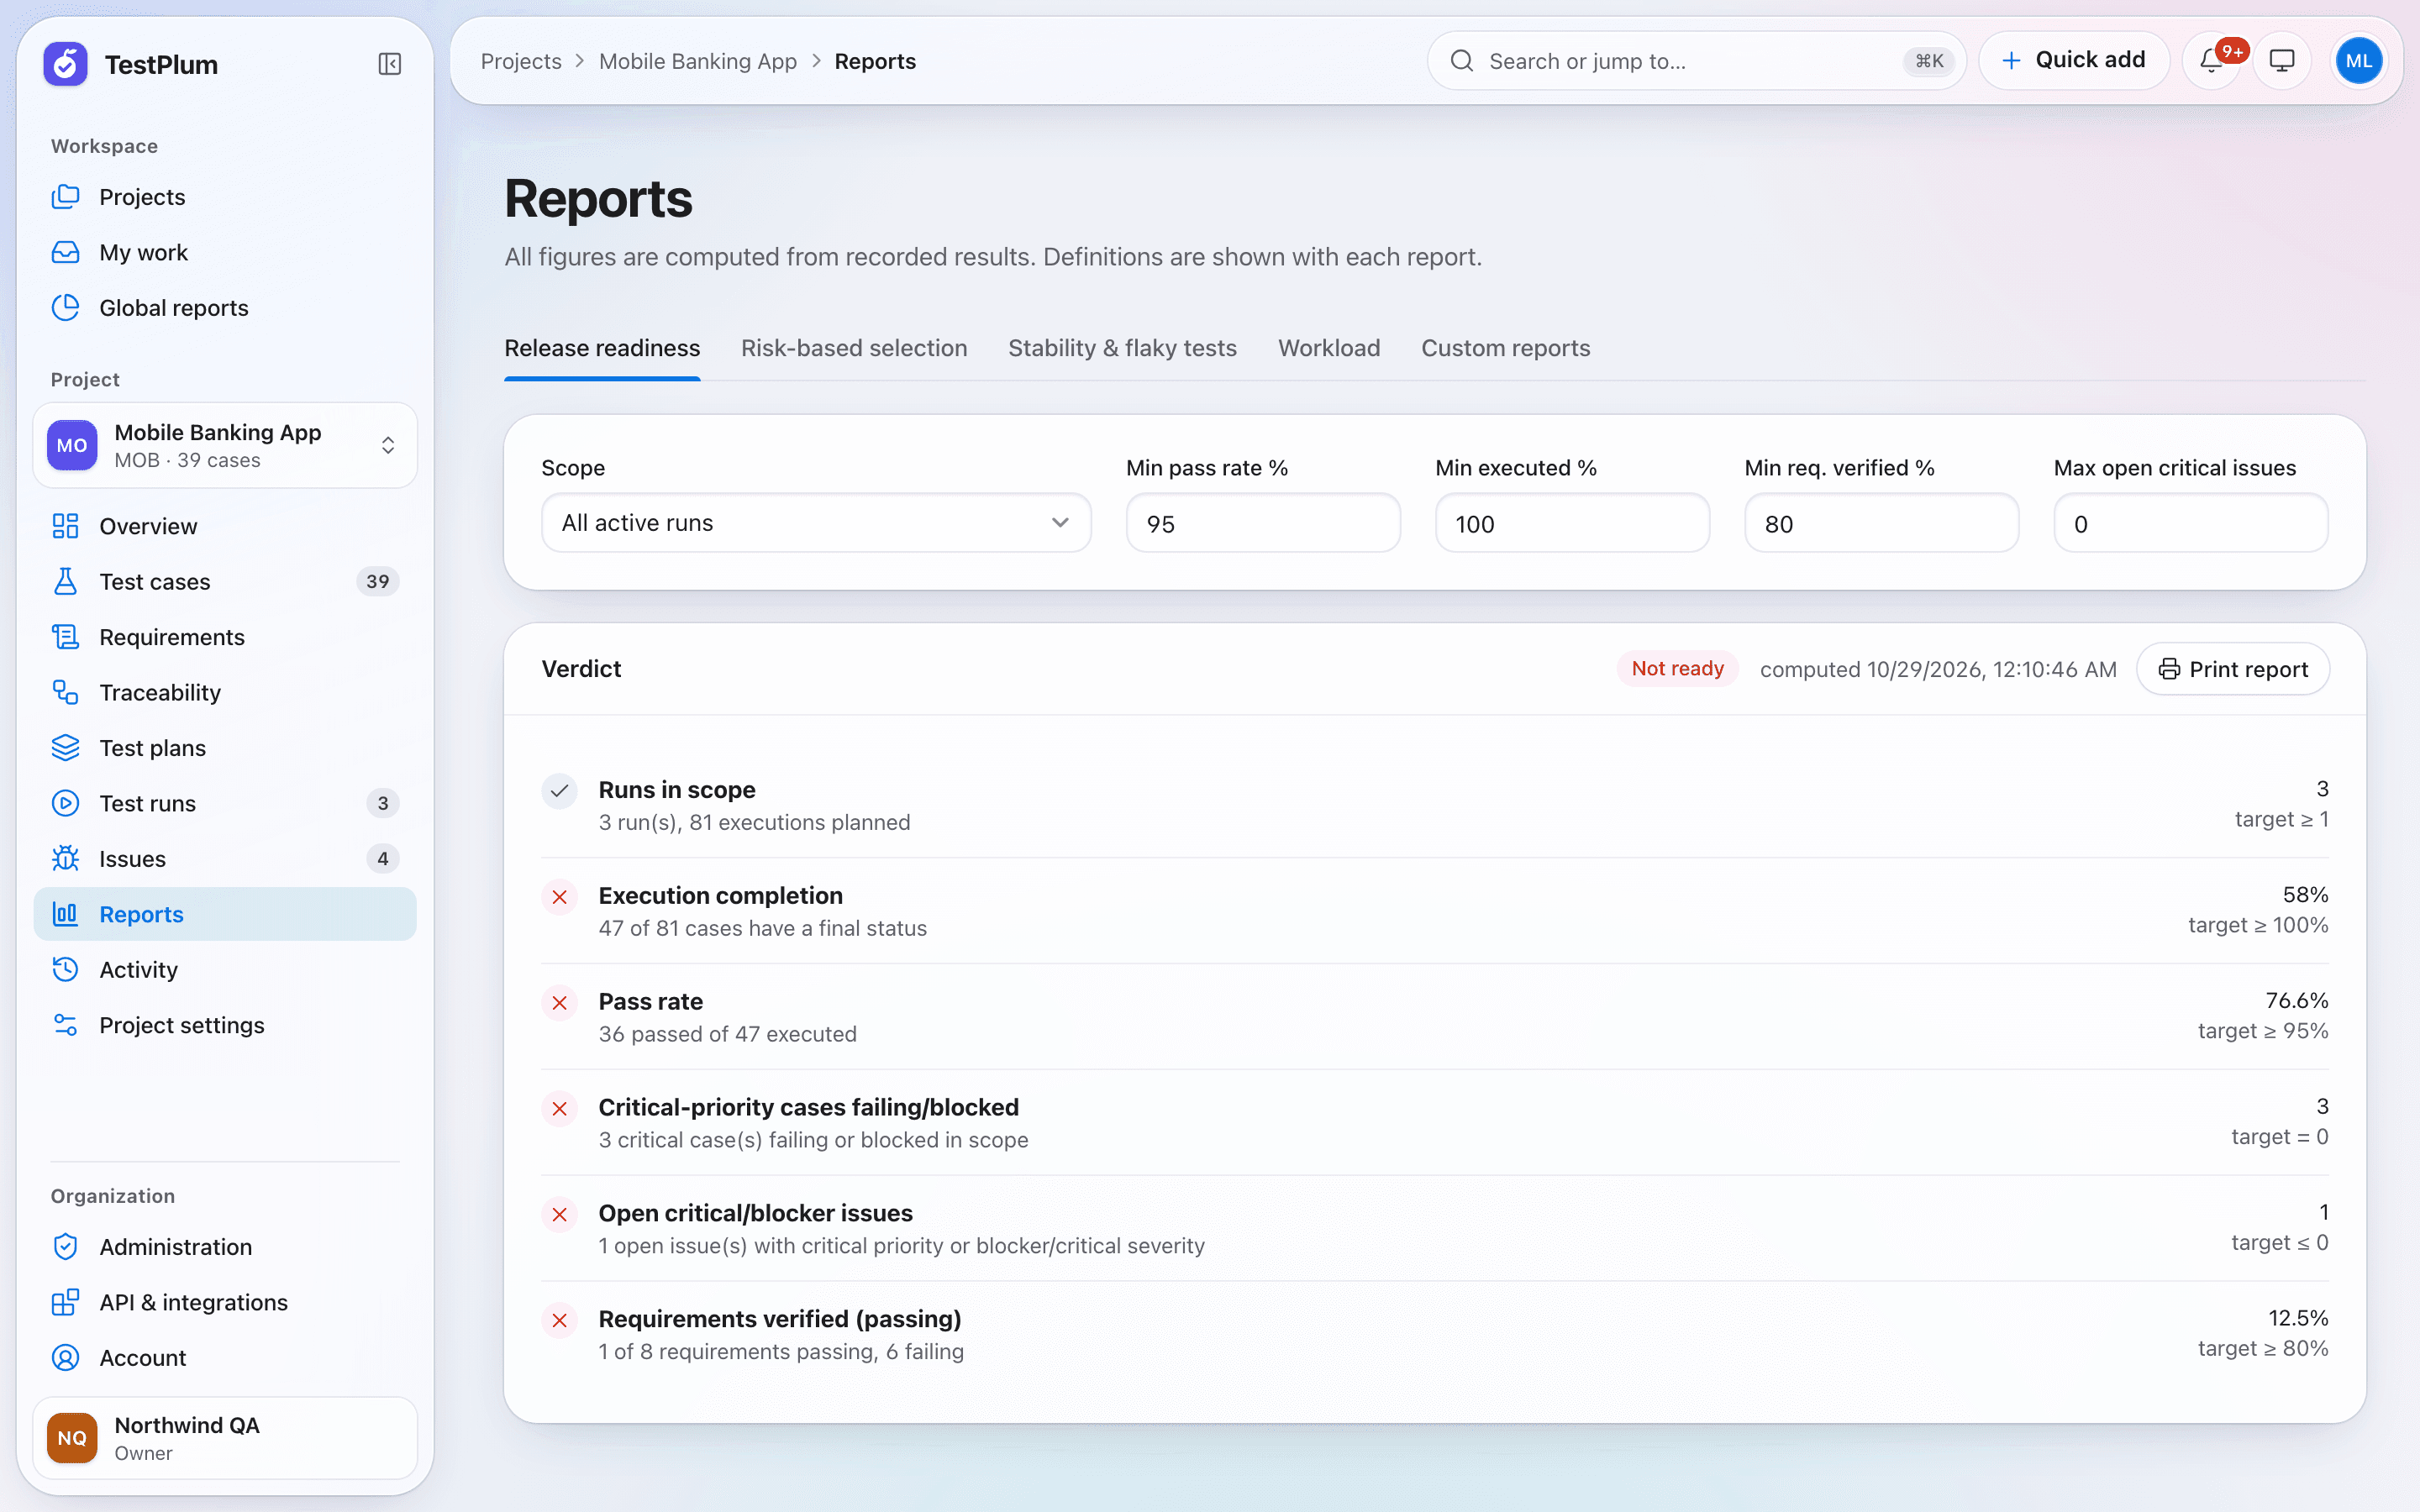
Task: Open Test runs
Action: point(225,803)
